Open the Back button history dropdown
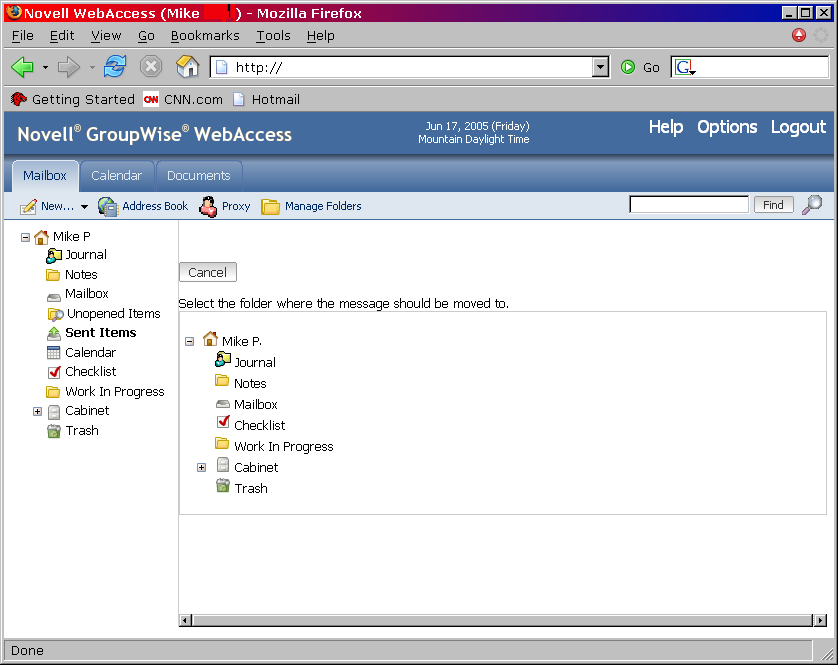 point(45,67)
